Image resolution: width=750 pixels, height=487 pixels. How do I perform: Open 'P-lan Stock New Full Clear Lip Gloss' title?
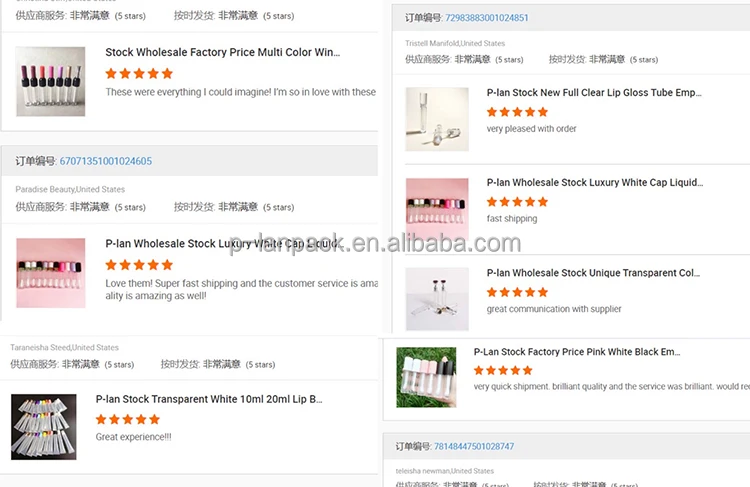pos(594,92)
